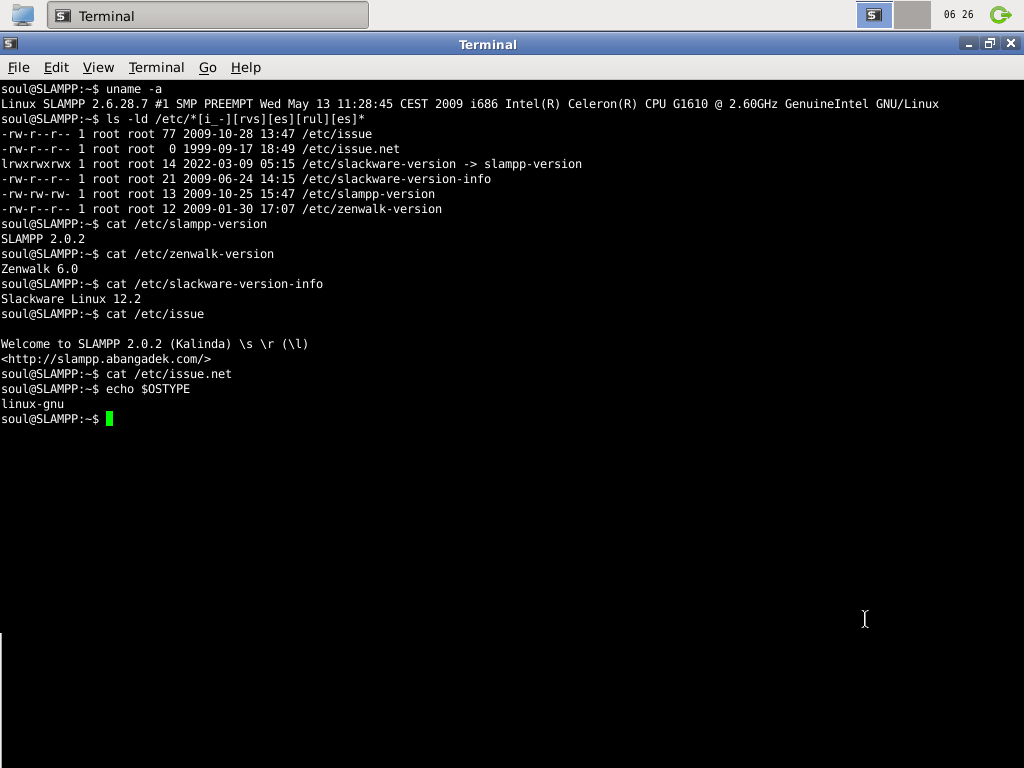Click the 06 26 panel clock
Image resolution: width=1024 pixels, height=768 pixels.
[x=958, y=15]
